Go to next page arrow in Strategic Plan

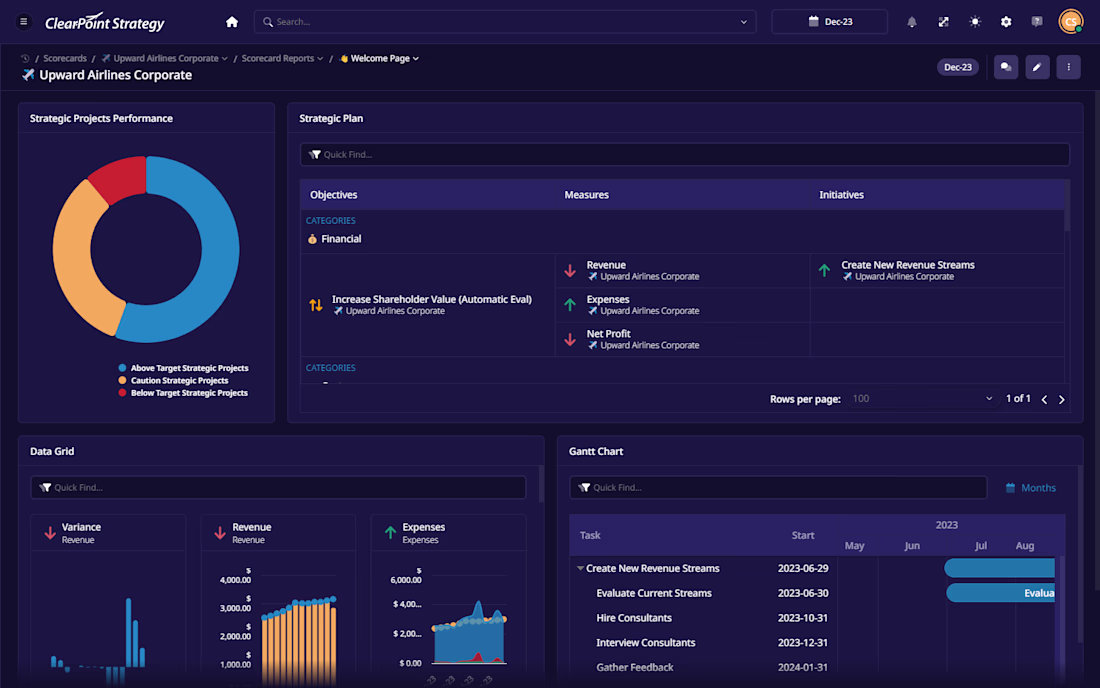pos(1061,399)
